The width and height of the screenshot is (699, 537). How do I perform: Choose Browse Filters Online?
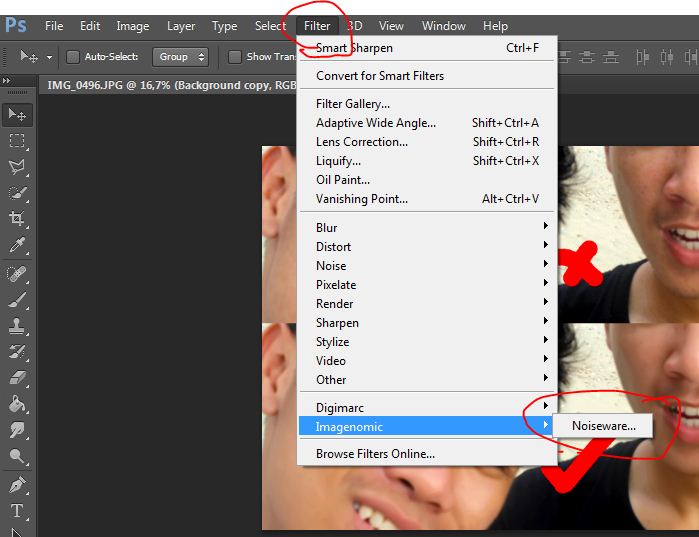point(428,454)
